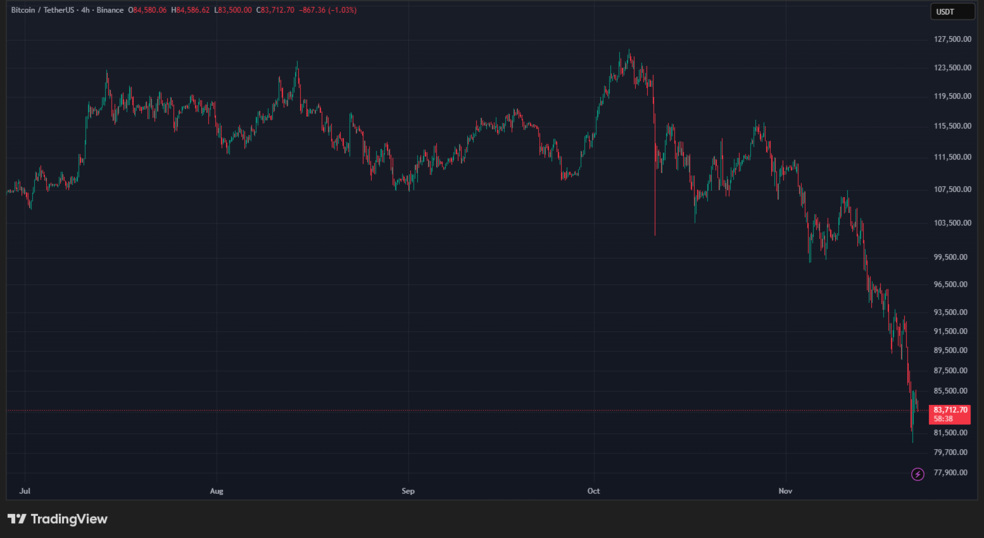The image size is (984, 538).
Task: Click the purple lightning bolt icon
Action: [x=917, y=474]
